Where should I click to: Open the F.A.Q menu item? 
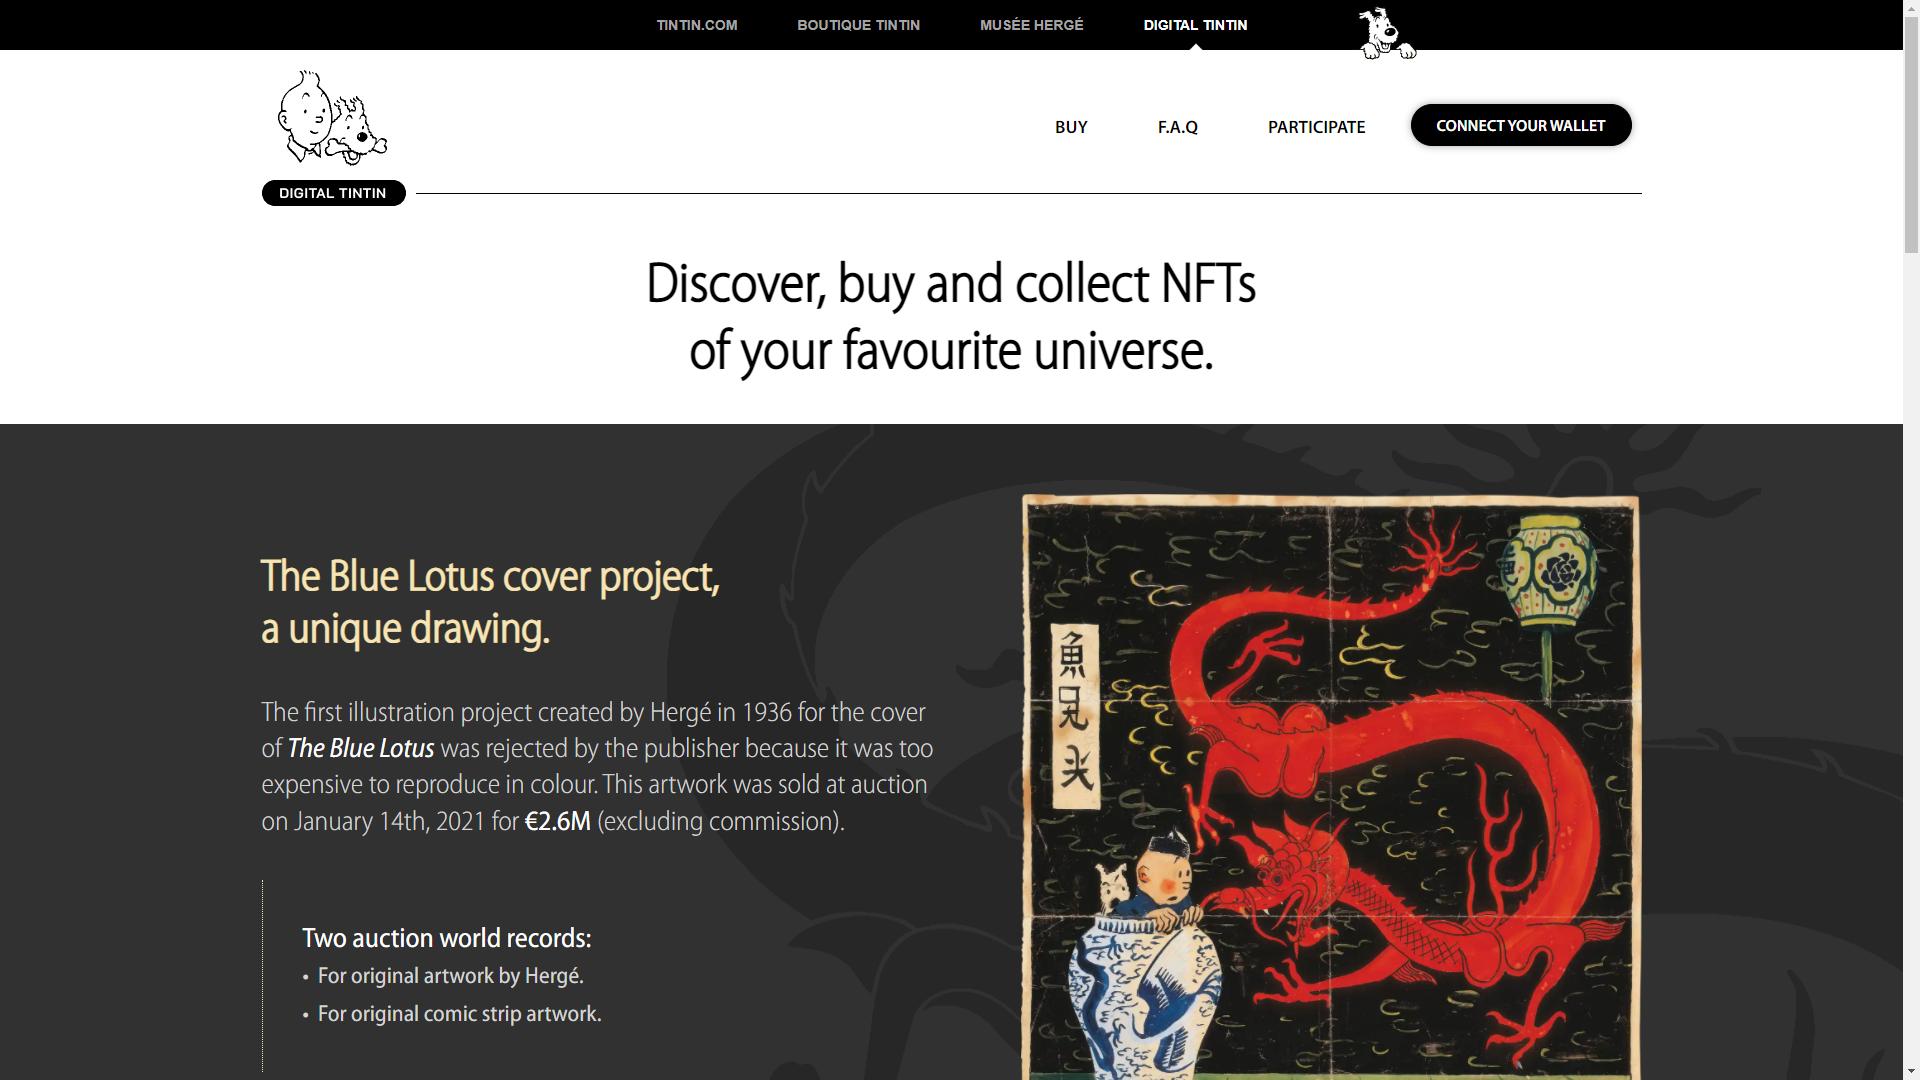point(1178,127)
